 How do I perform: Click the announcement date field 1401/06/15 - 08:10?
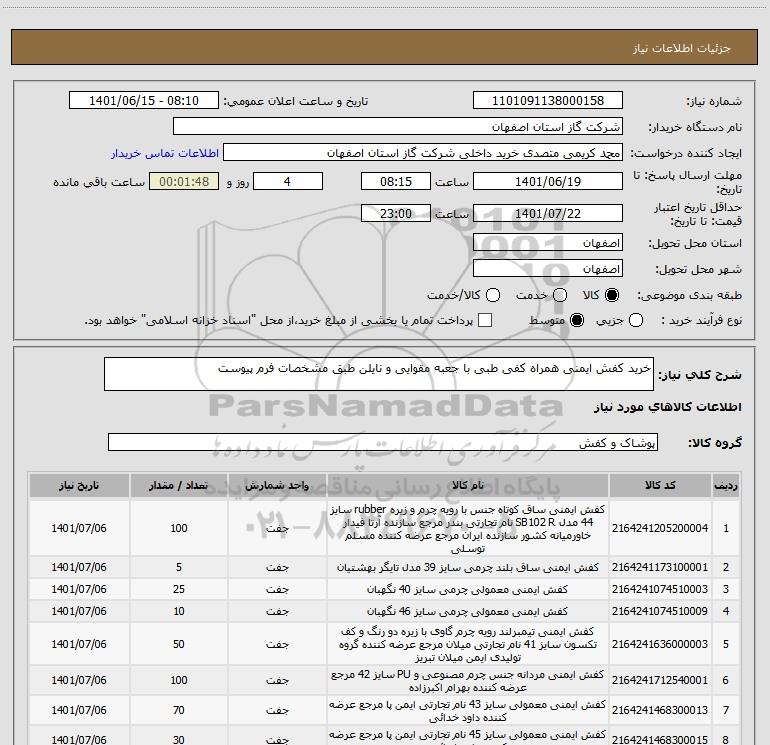pyautogui.click(x=143, y=101)
